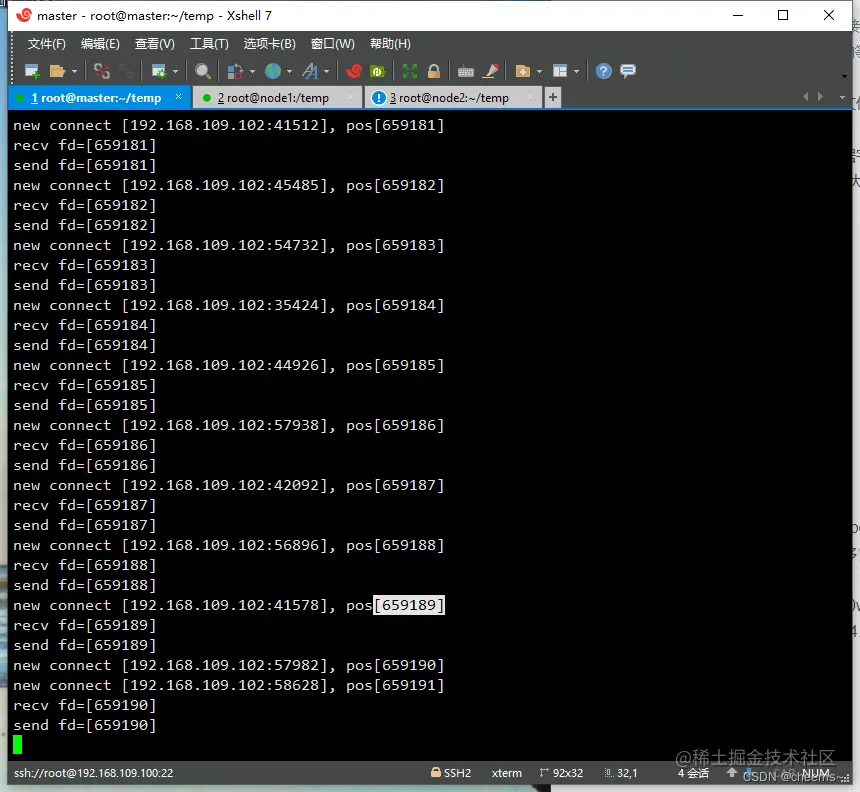Screen dimensions: 860x792
Task: Close the root@master:~/temp tab
Action: coord(178,97)
